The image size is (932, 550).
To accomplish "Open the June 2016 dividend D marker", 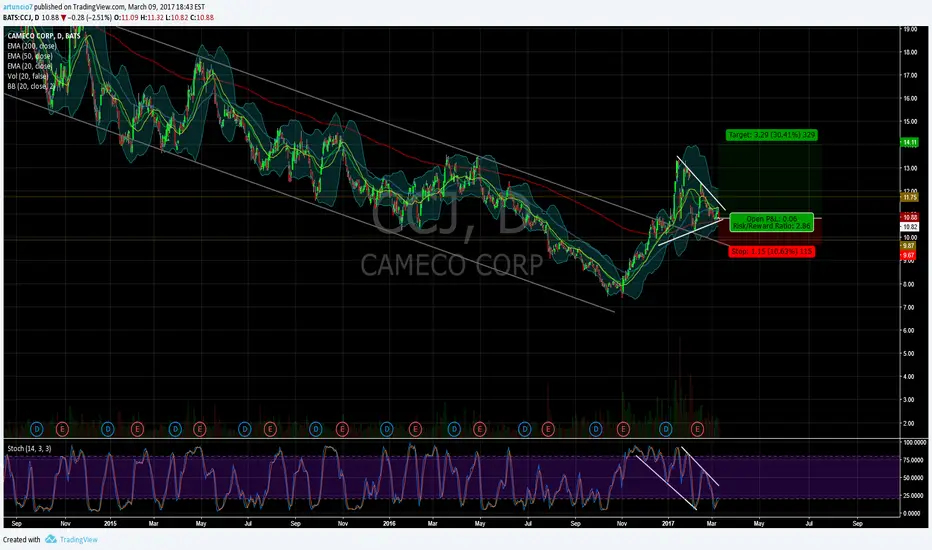I will click(x=524, y=429).
